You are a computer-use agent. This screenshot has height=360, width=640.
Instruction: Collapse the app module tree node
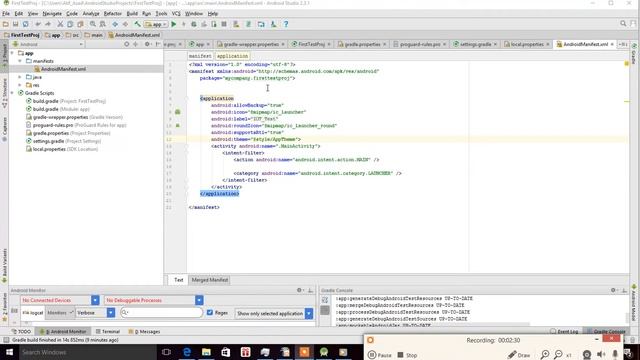point(12,53)
